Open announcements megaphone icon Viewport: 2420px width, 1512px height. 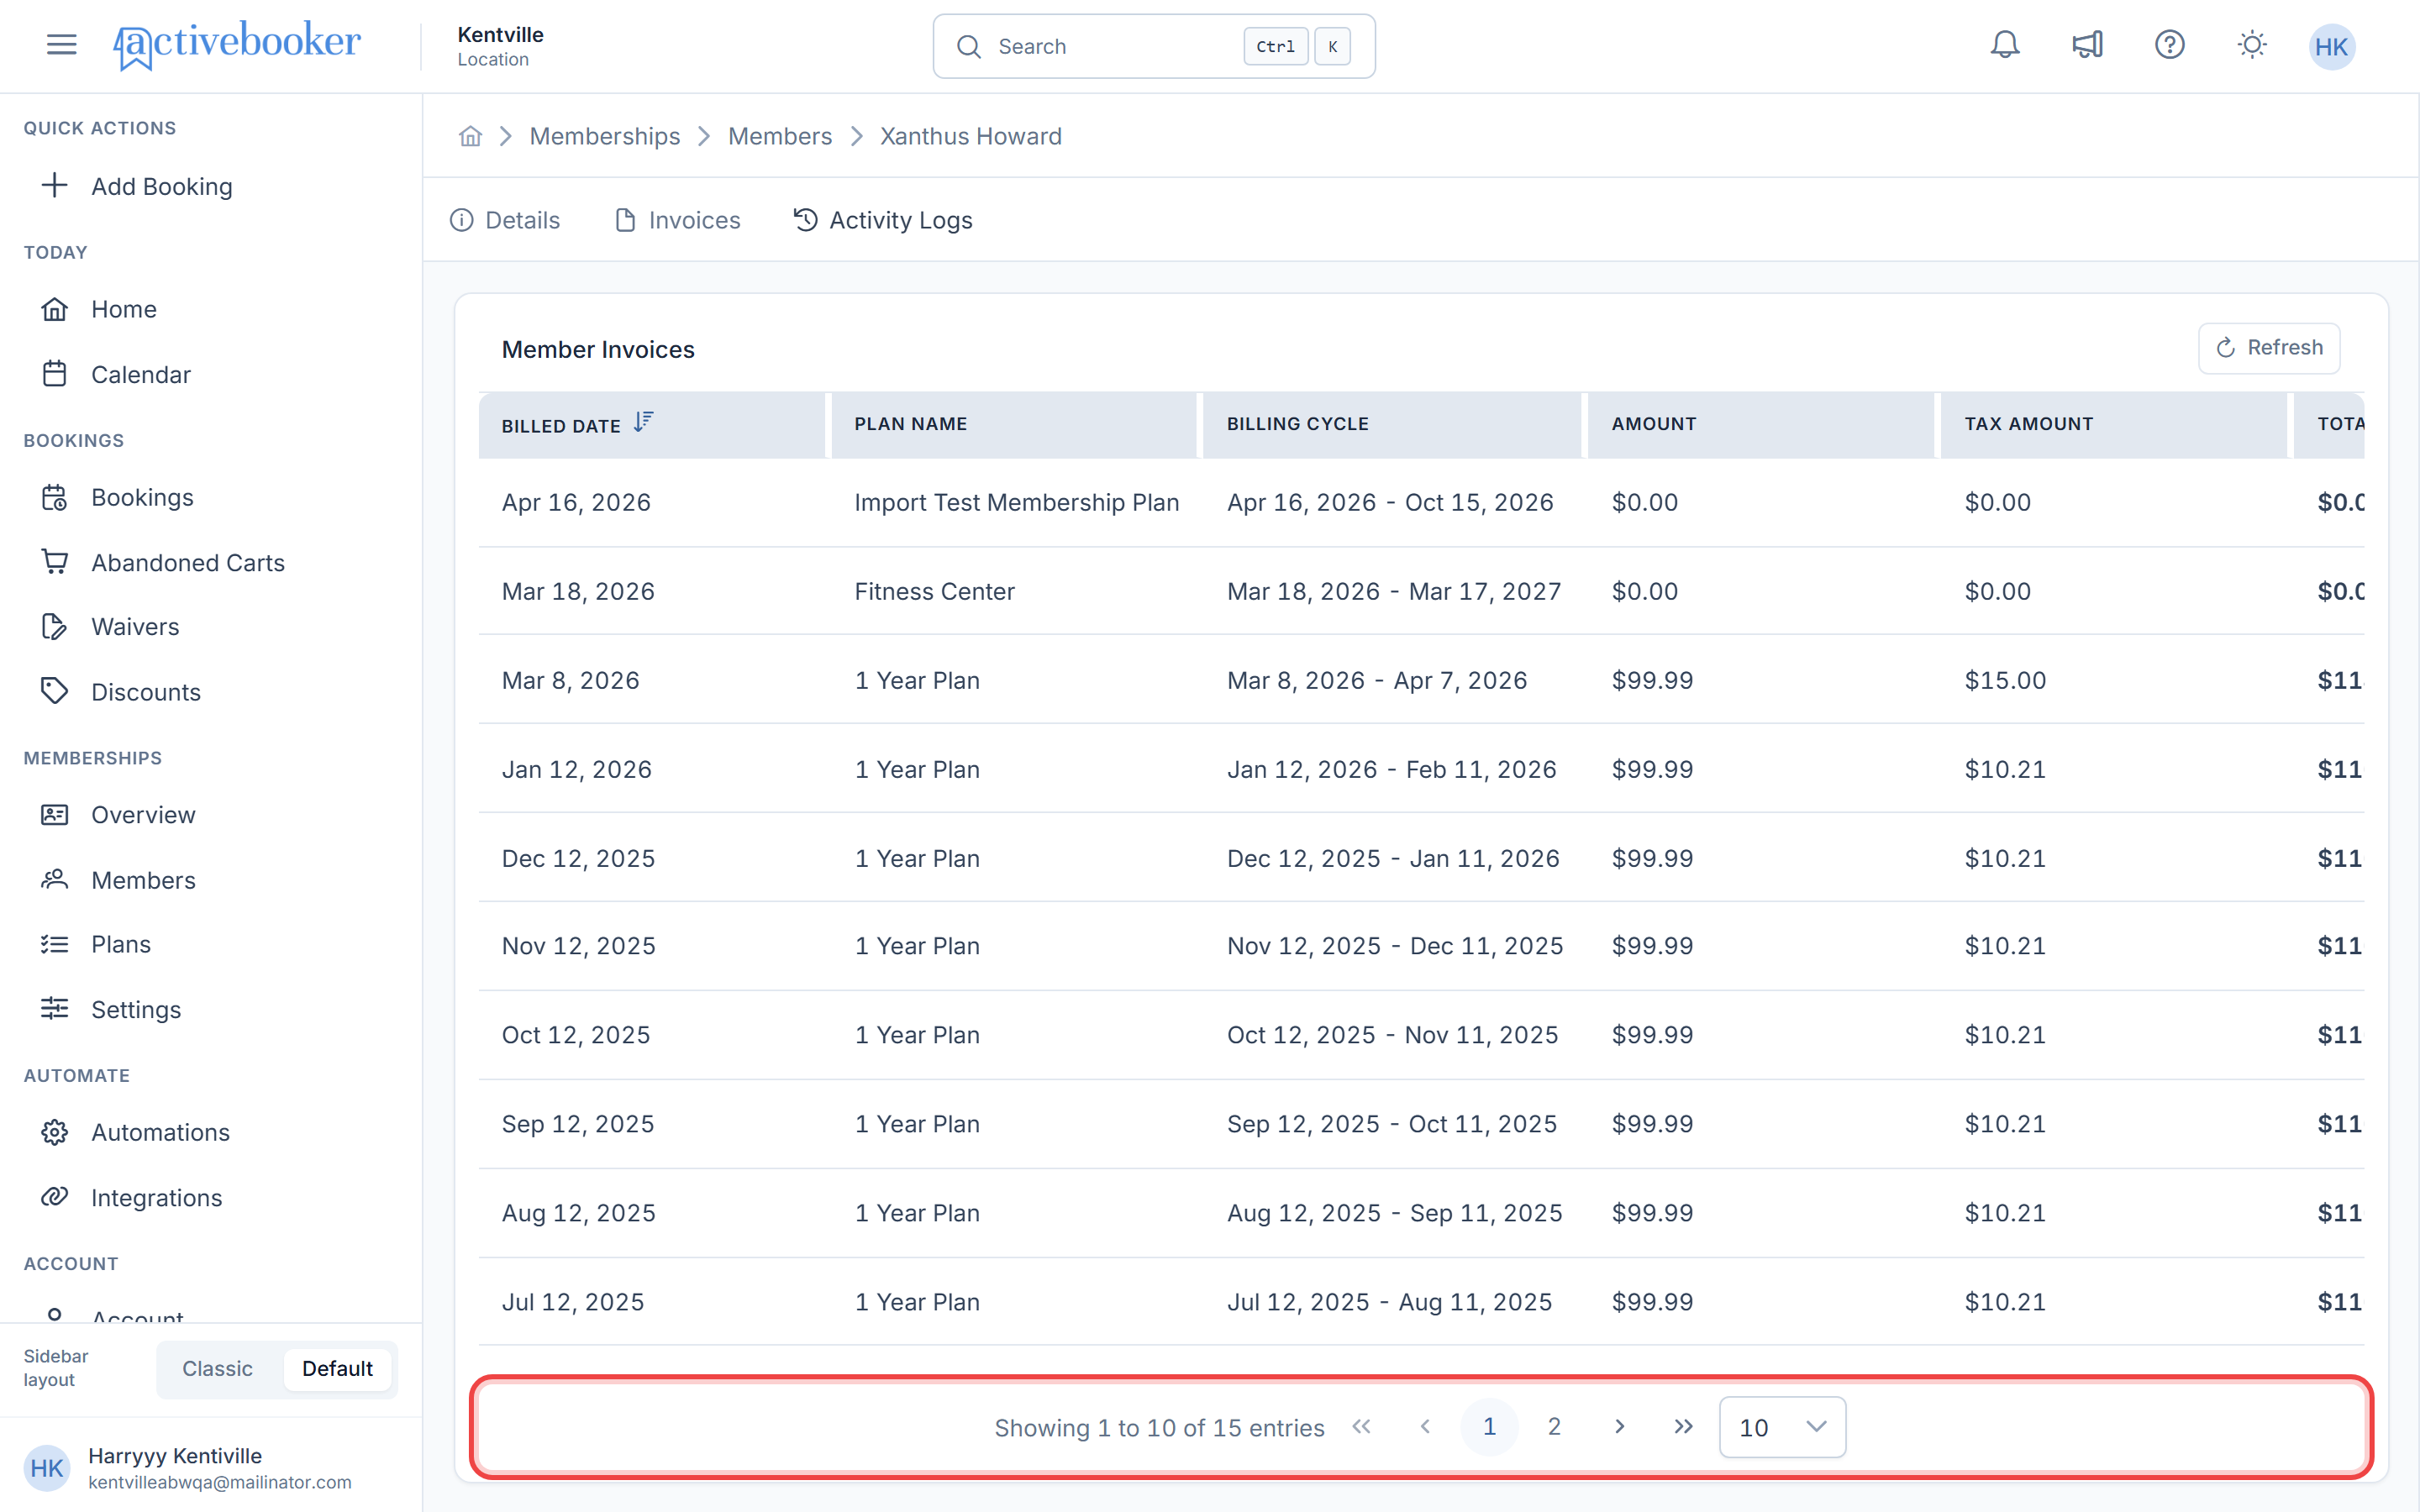(x=2087, y=45)
